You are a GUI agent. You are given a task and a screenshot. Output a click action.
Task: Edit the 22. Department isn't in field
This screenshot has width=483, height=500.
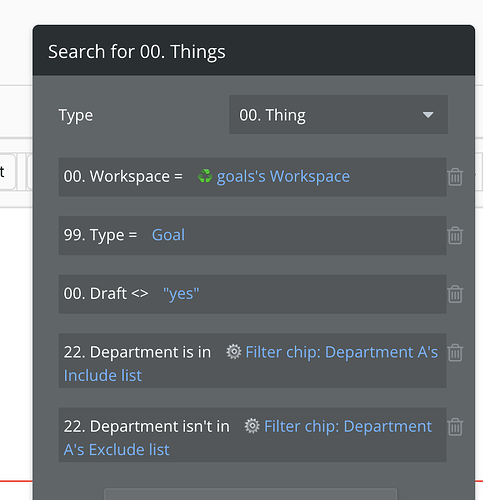[147, 426]
